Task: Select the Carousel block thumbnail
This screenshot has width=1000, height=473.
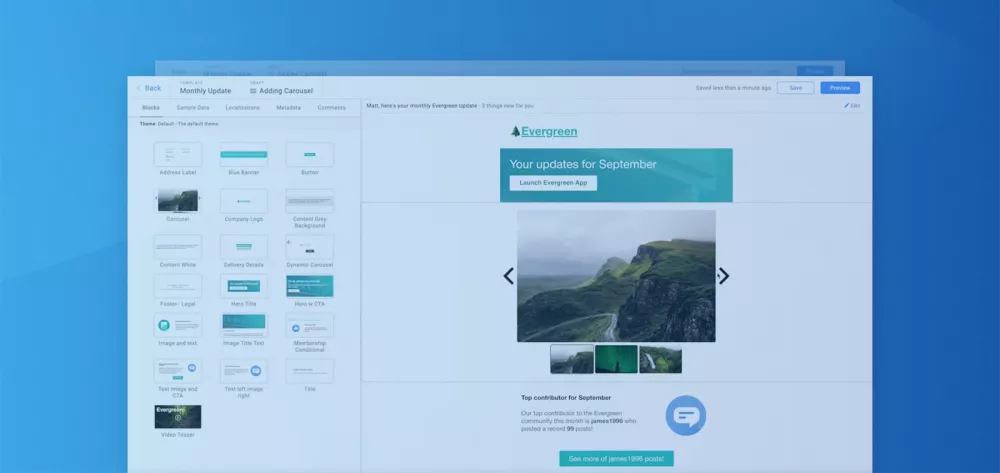Action: coord(178,200)
